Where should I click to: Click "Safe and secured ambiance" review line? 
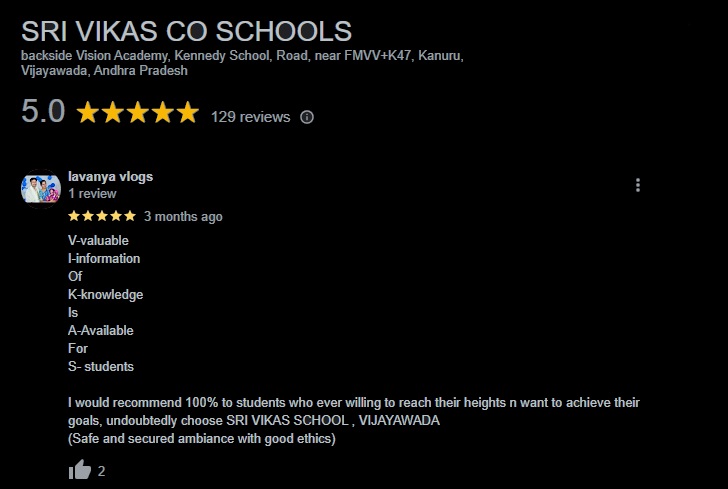(201, 439)
